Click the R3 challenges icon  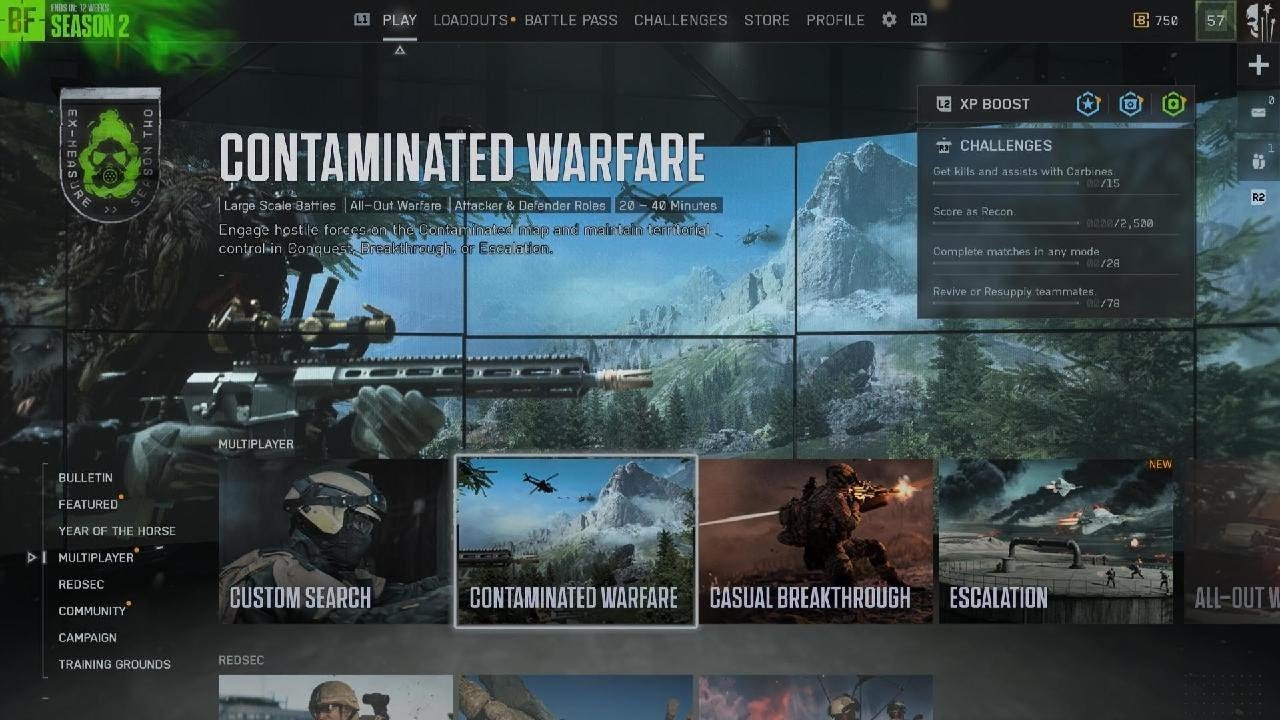pos(943,146)
